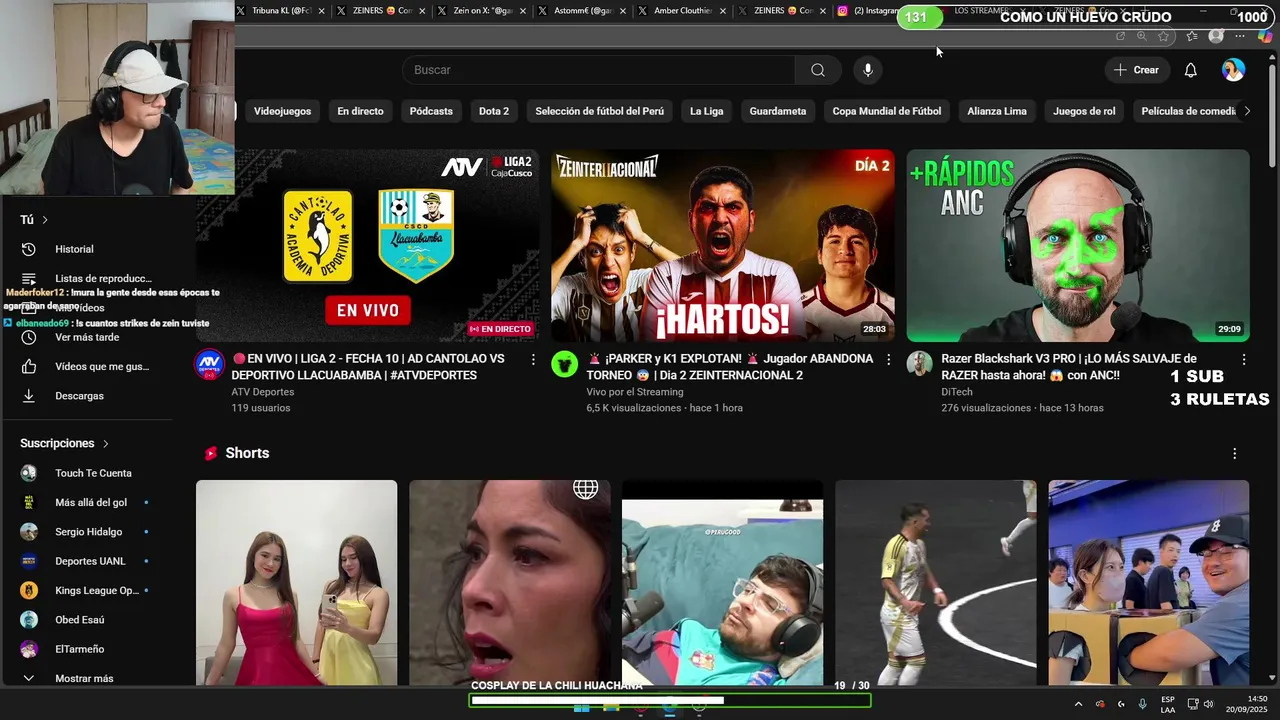
Task: Open the account avatar menu
Action: coord(1233,70)
